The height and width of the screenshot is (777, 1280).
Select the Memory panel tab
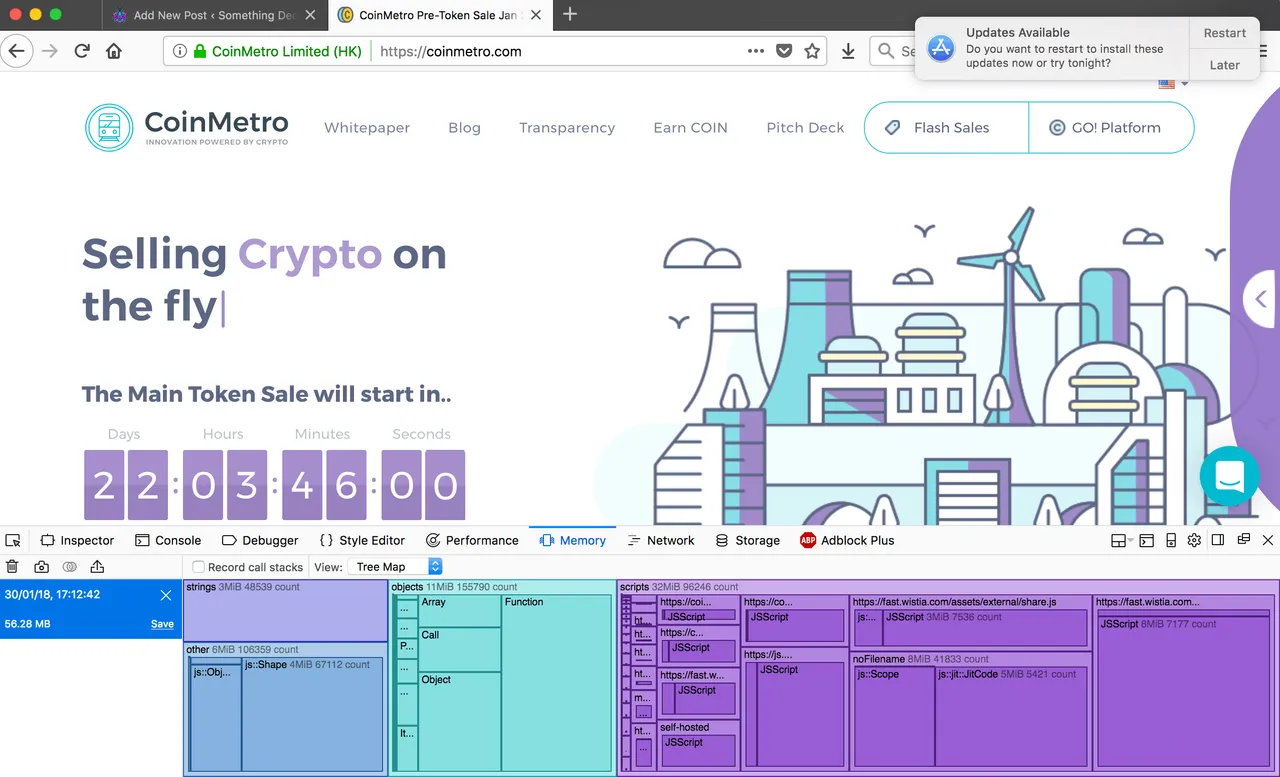tap(573, 540)
